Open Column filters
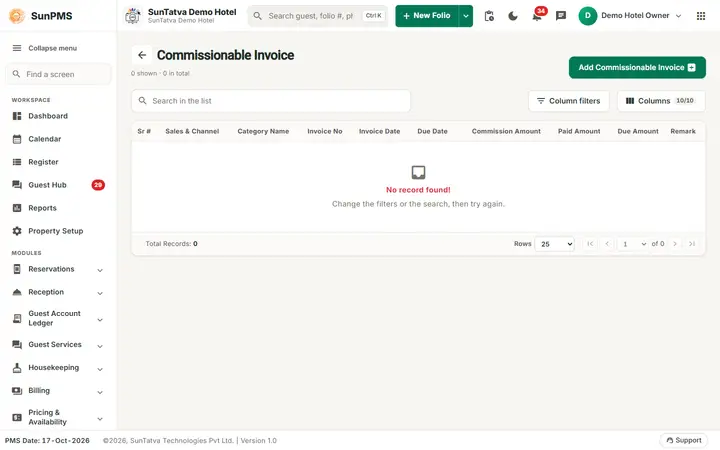 [x=568, y=101]
